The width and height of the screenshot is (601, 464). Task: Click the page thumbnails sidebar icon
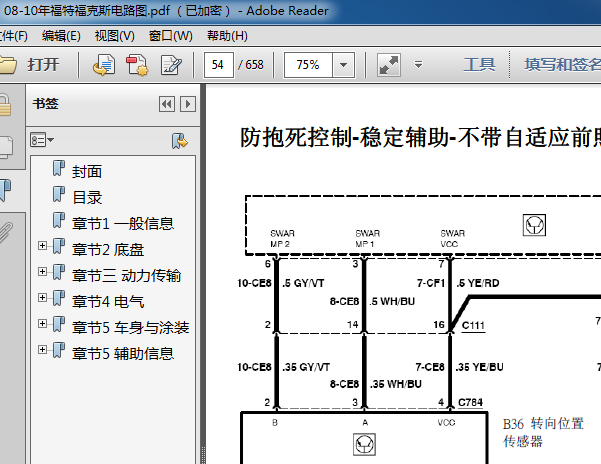[5, 148]
